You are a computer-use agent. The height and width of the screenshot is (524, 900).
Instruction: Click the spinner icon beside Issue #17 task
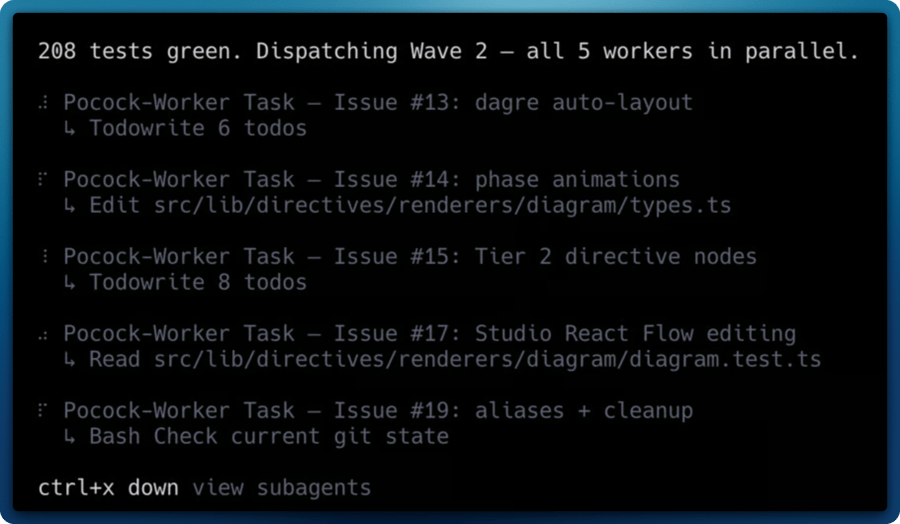(x=44, y=335)
